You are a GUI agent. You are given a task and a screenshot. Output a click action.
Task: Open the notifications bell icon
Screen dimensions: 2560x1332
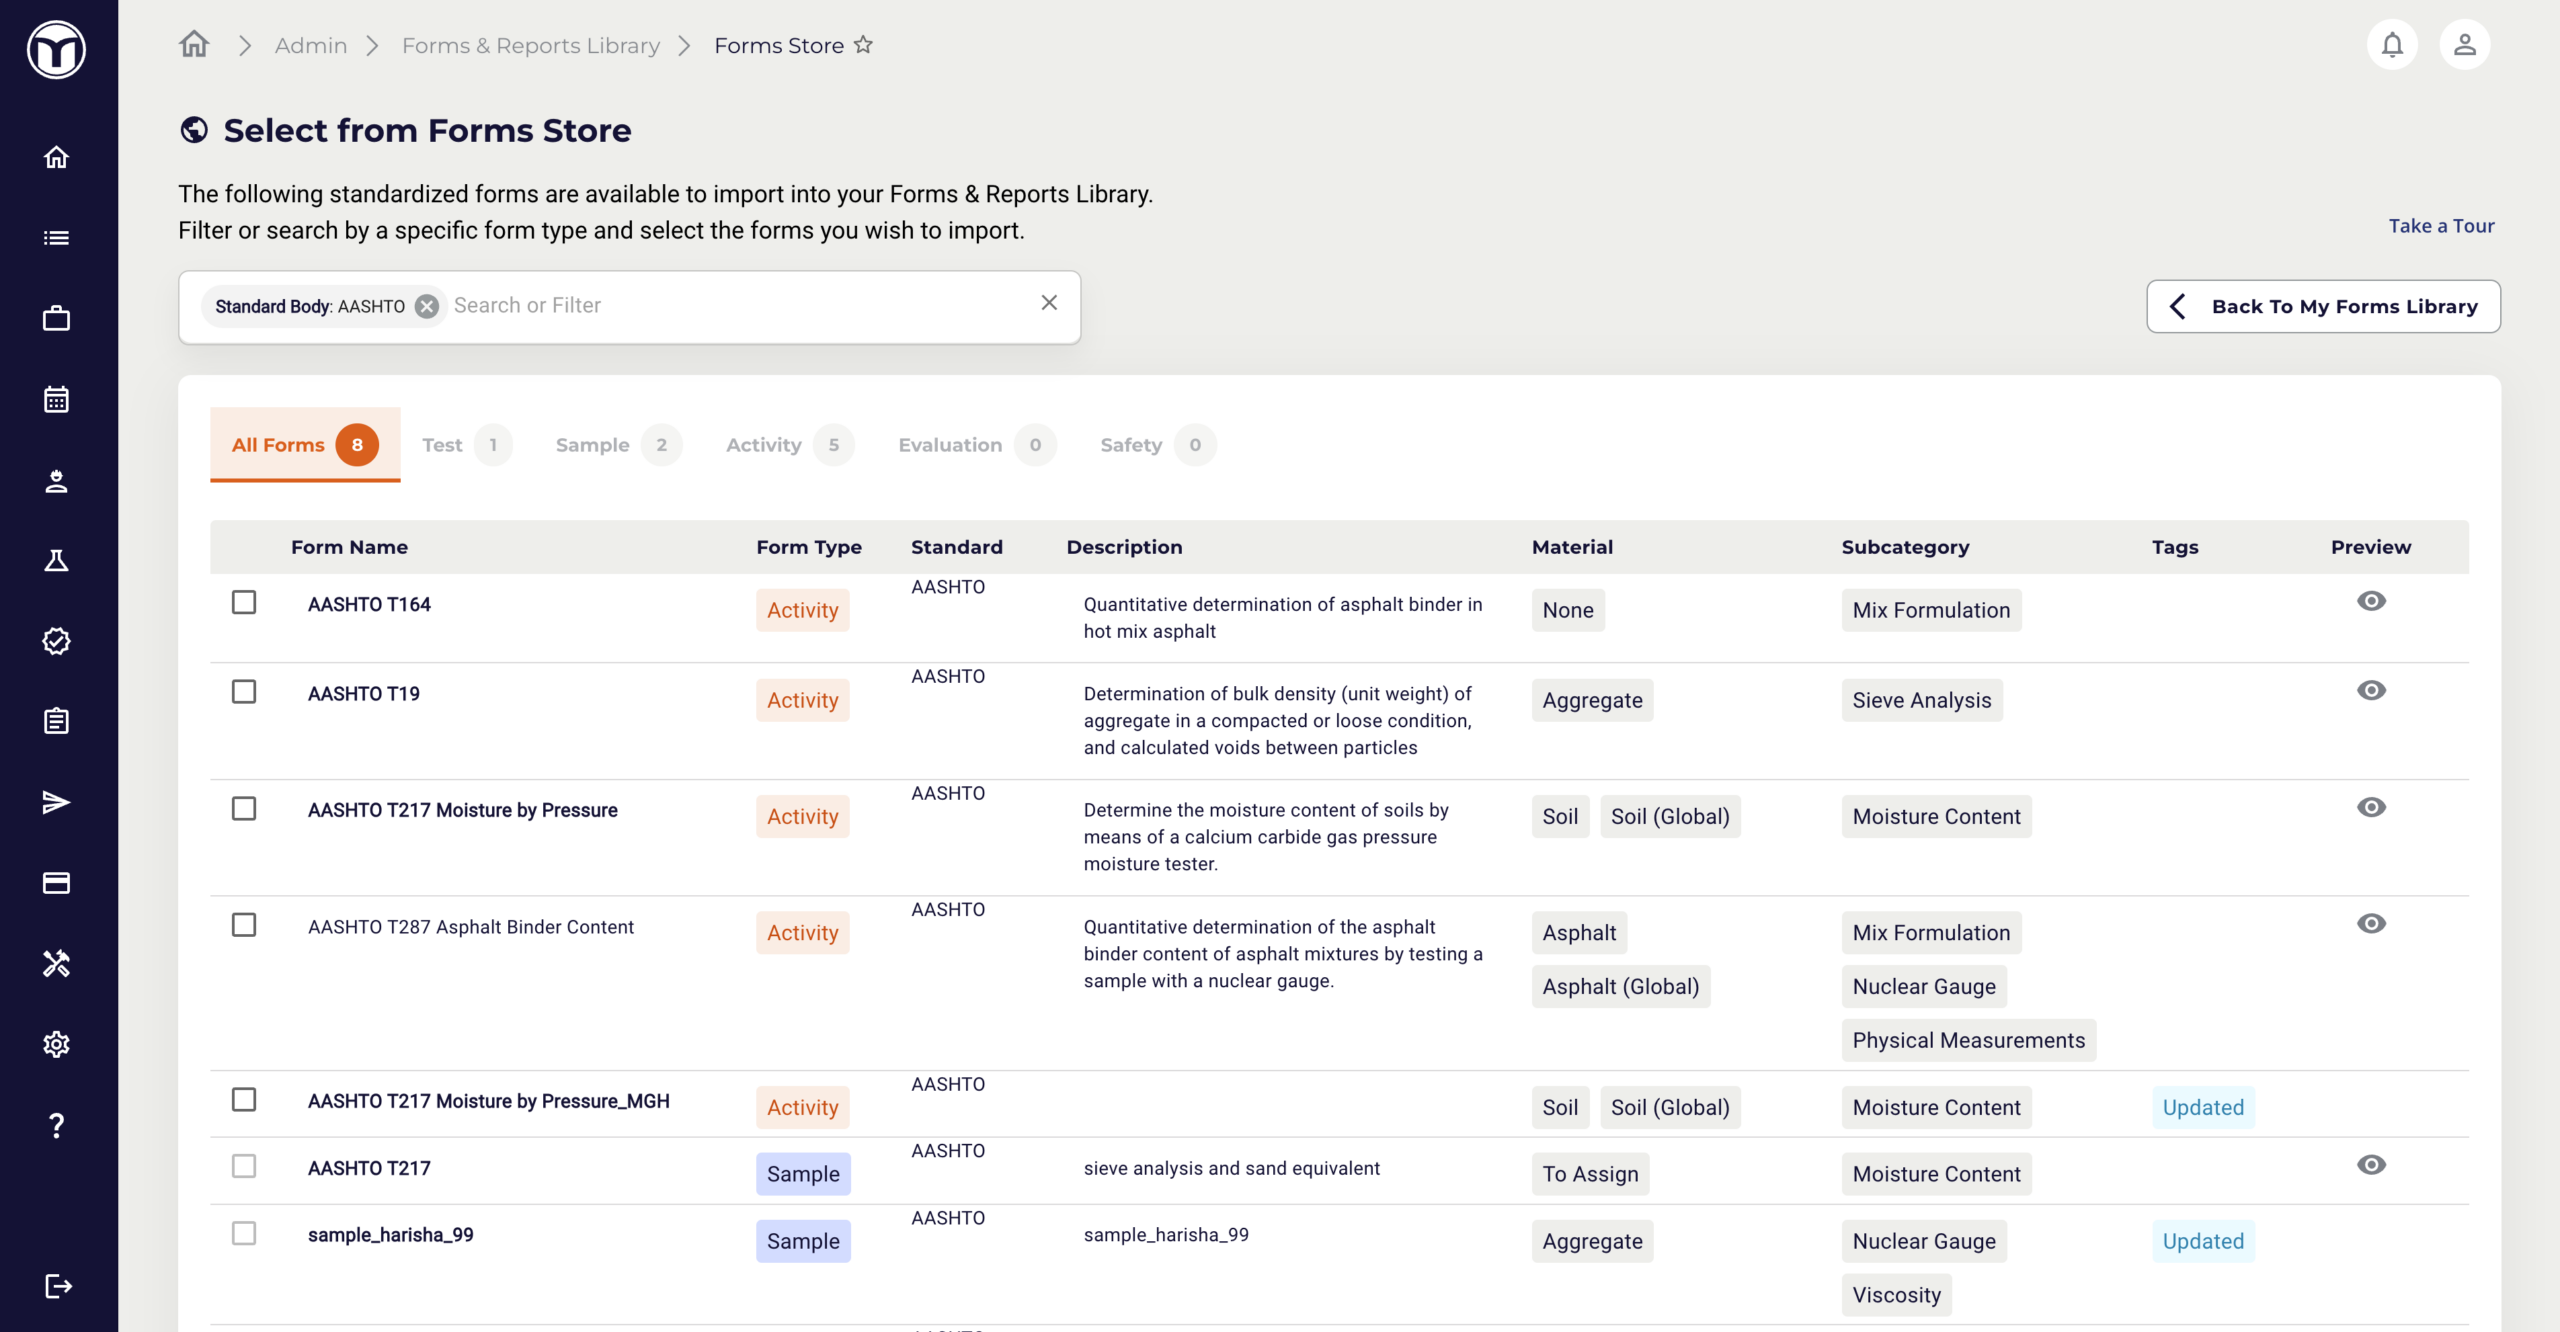[x=2391, y=45]
